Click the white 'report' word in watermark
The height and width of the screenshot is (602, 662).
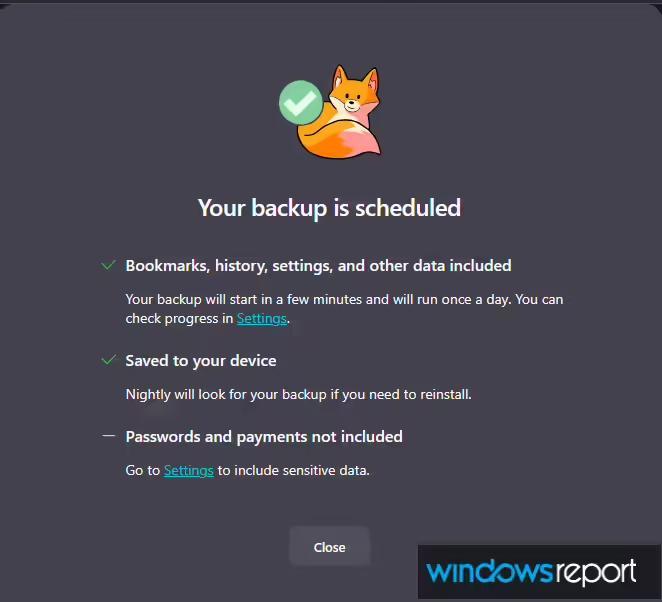(x=595, y=573)
